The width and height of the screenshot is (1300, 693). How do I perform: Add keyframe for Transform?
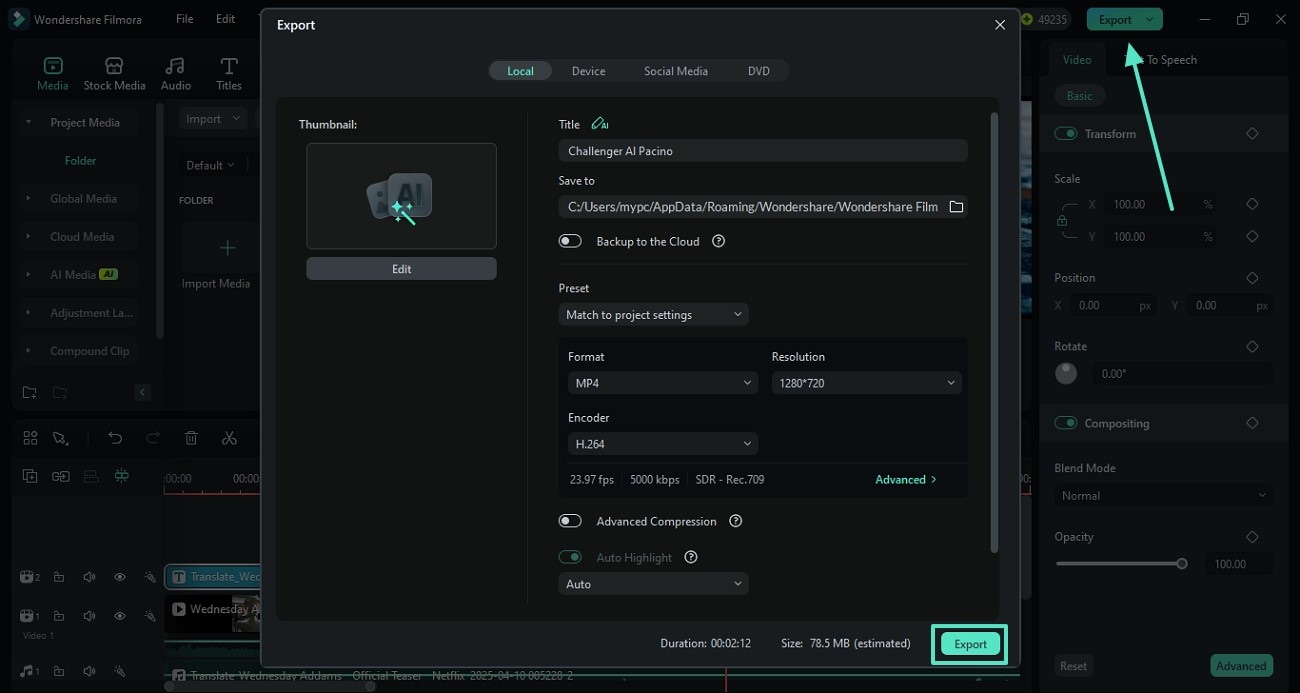(x=1252, y=134)
